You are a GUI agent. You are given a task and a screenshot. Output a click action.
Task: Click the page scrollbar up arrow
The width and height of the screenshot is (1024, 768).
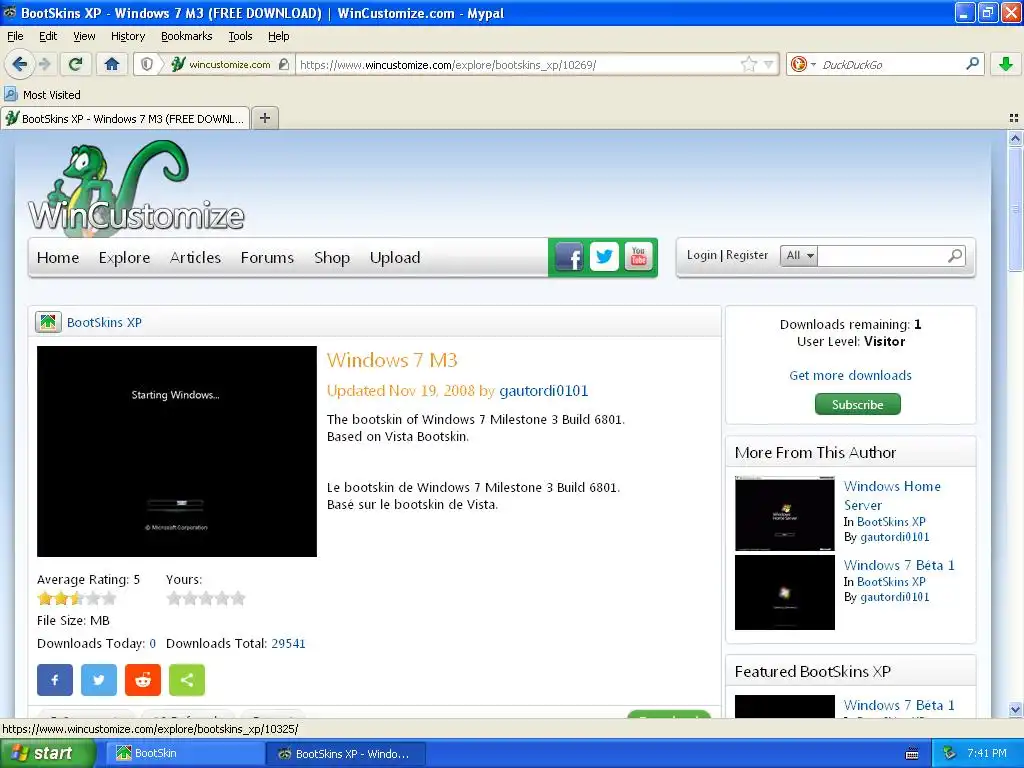tap(1015, 138)
